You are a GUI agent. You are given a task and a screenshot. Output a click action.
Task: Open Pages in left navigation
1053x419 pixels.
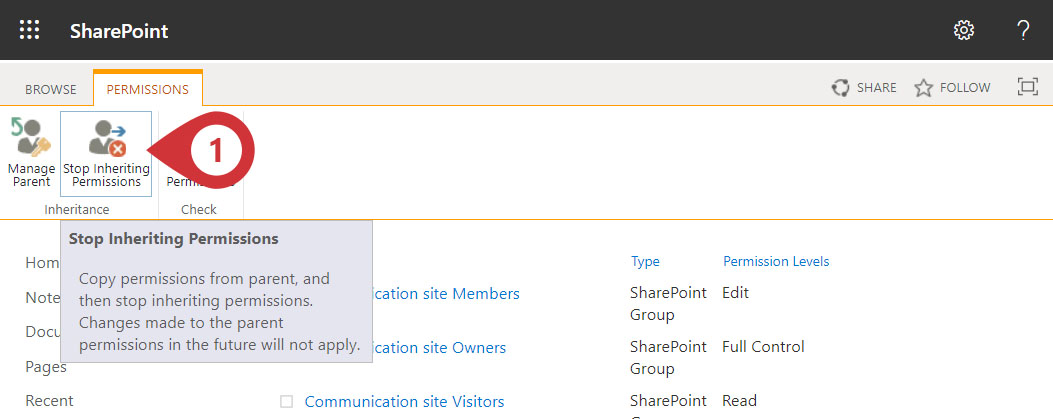coord(46,367)
